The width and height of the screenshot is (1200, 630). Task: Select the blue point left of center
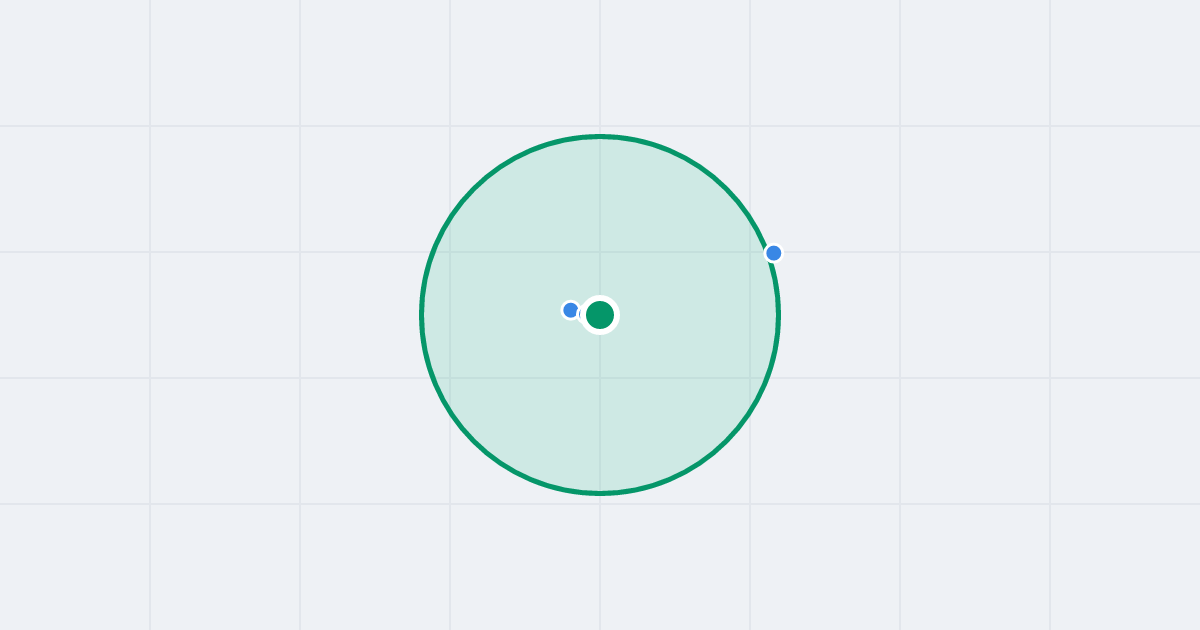pyautogui.click(x=571, y=310)
